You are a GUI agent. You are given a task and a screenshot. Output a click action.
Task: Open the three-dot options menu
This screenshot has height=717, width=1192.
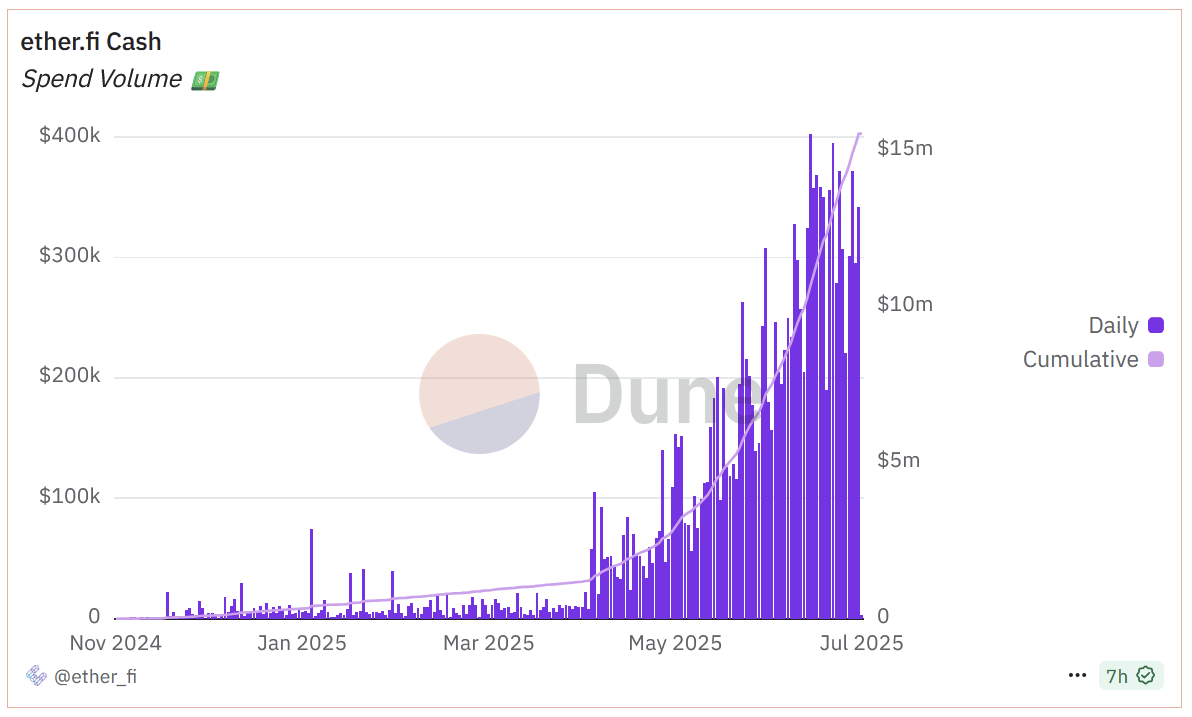click(1077, 675)
